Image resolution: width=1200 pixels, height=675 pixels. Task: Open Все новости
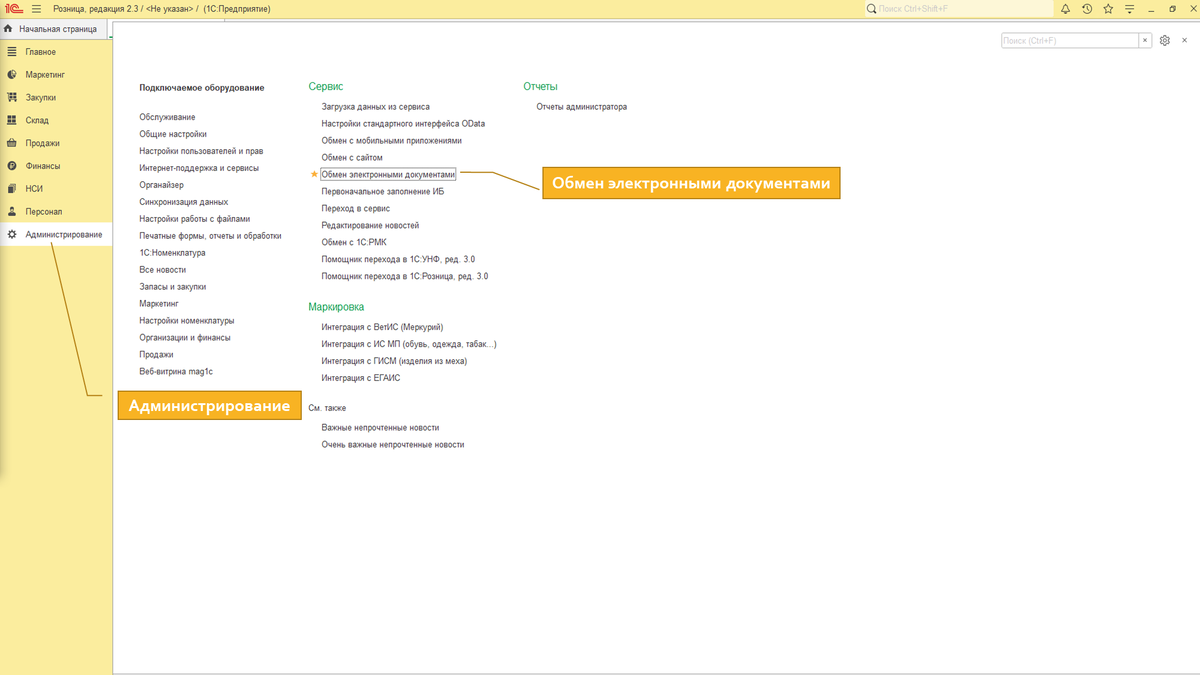pos(162,270)
